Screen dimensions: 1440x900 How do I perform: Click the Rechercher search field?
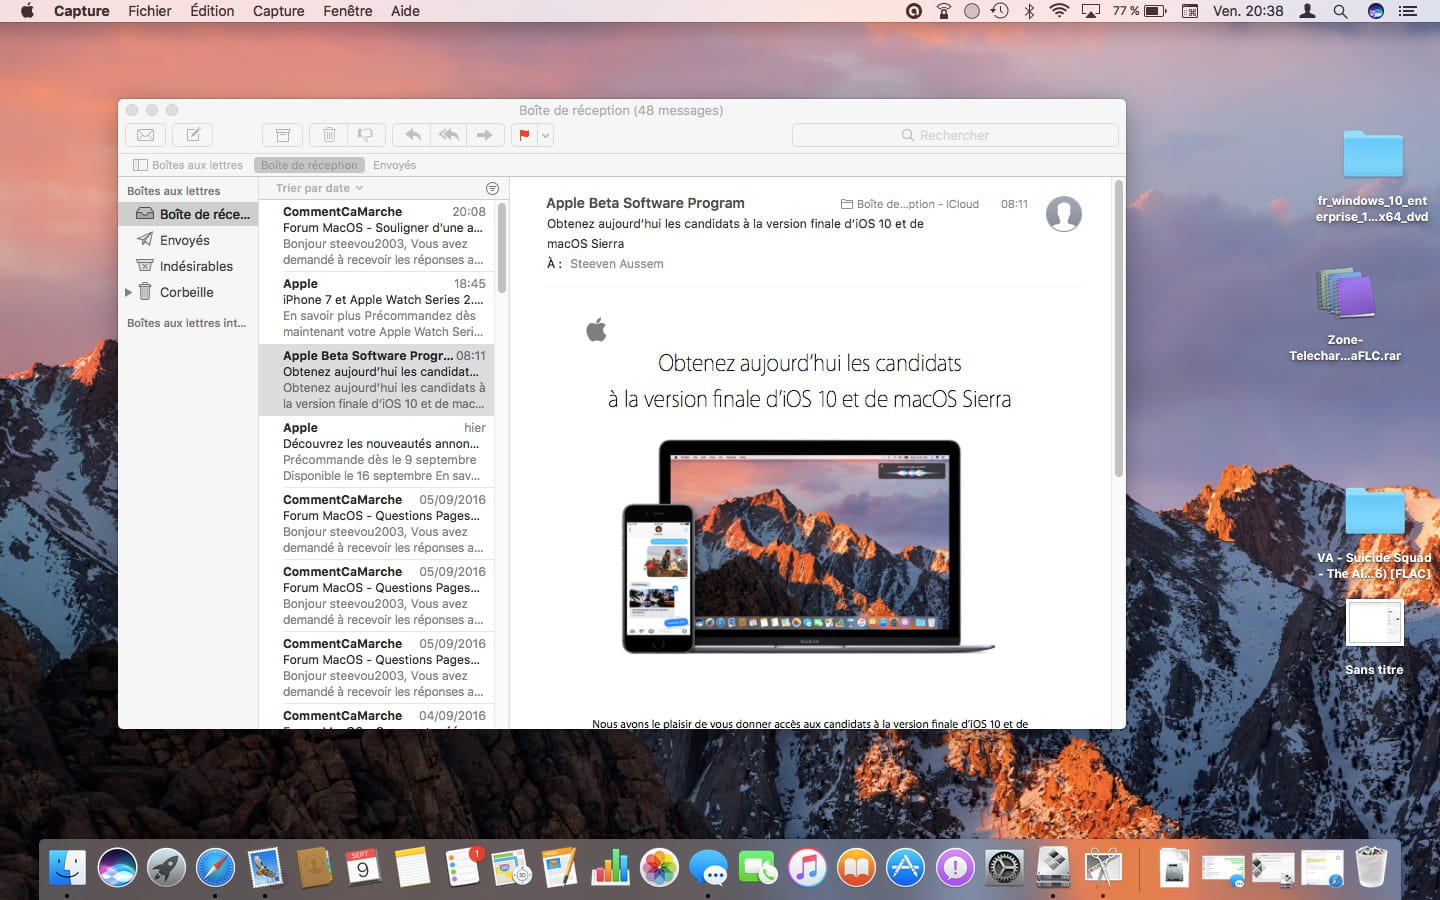[x=955, y=135]
